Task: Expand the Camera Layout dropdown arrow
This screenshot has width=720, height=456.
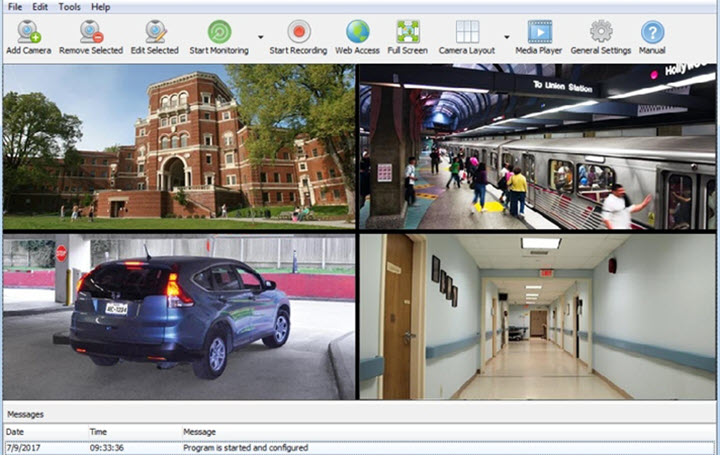Action: (506, 37)
